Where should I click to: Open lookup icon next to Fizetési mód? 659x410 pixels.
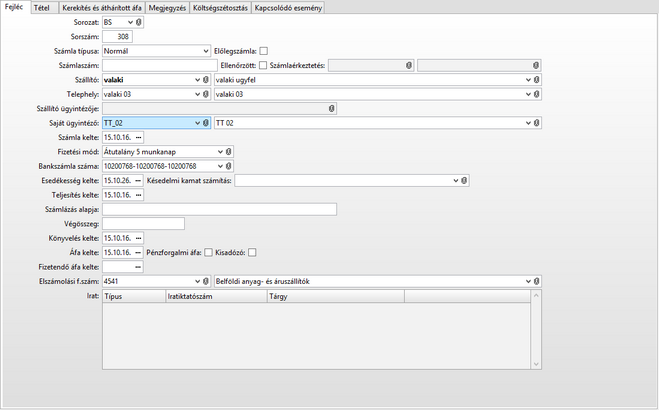[228, 152]
